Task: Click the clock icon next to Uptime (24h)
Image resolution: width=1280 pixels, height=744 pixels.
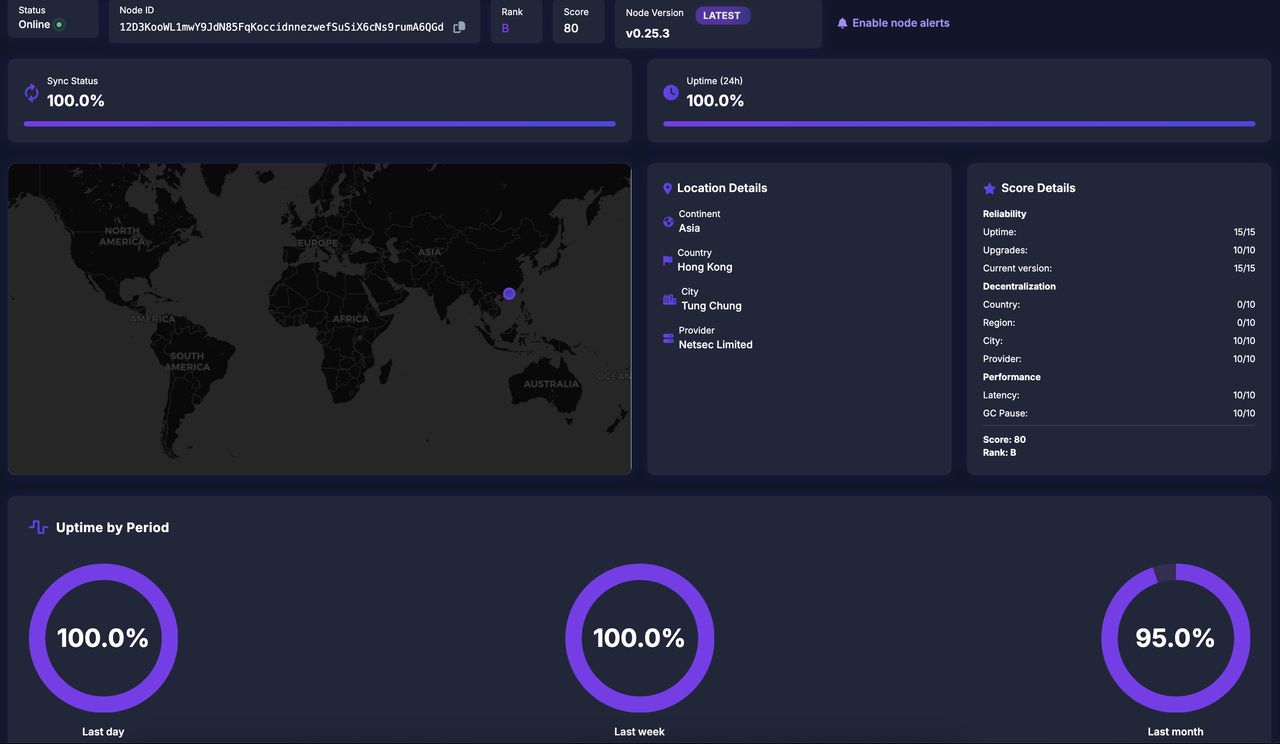Action: click(x=670, y=92)
